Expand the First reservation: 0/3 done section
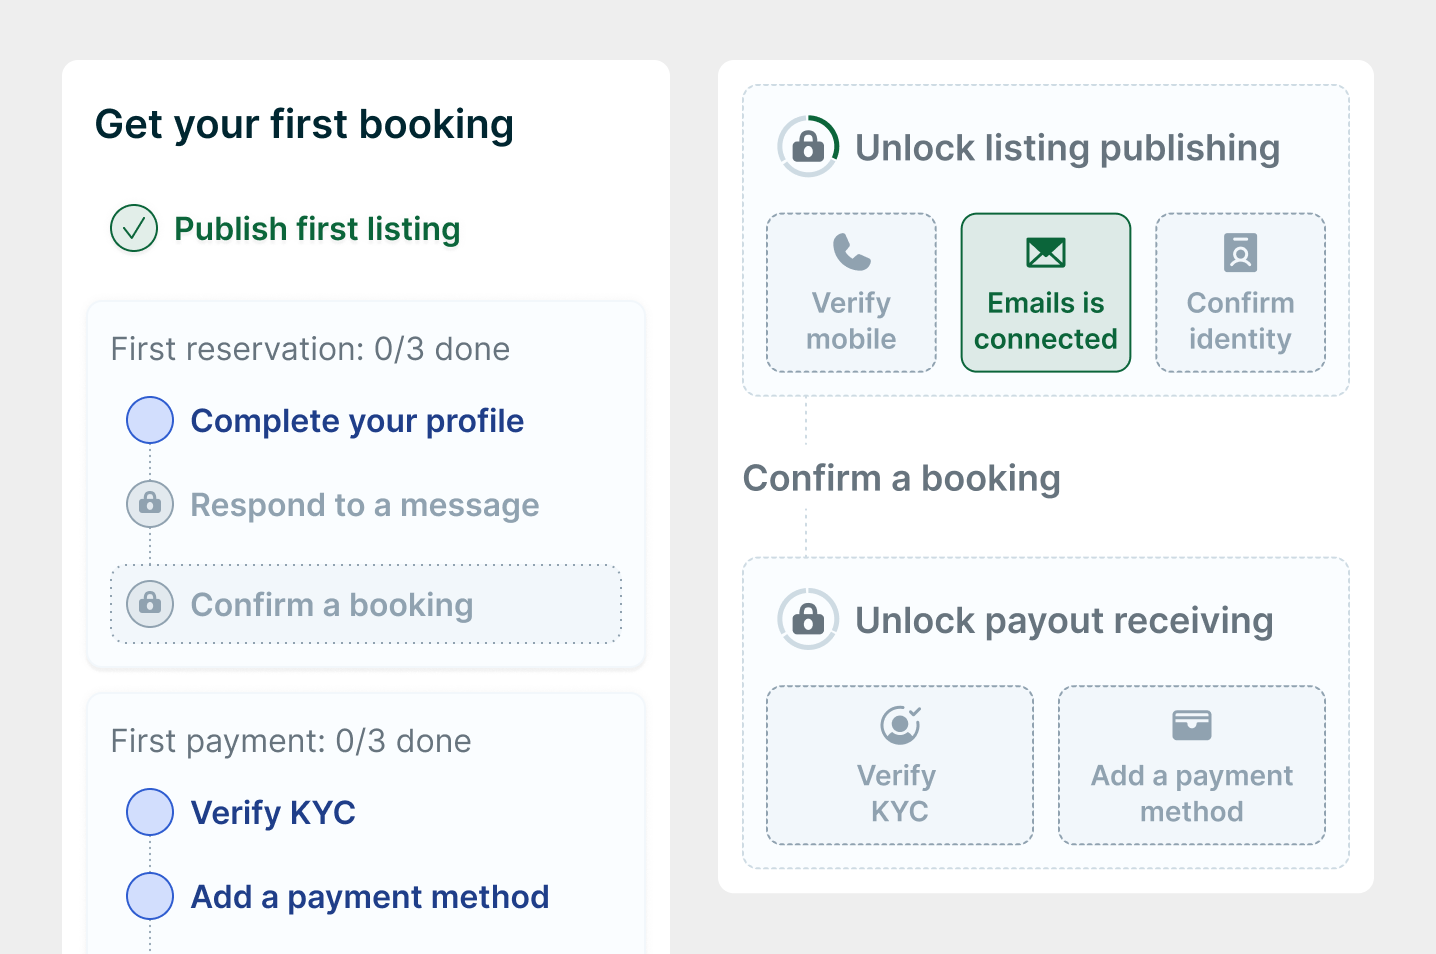 [x=310, y=349]
